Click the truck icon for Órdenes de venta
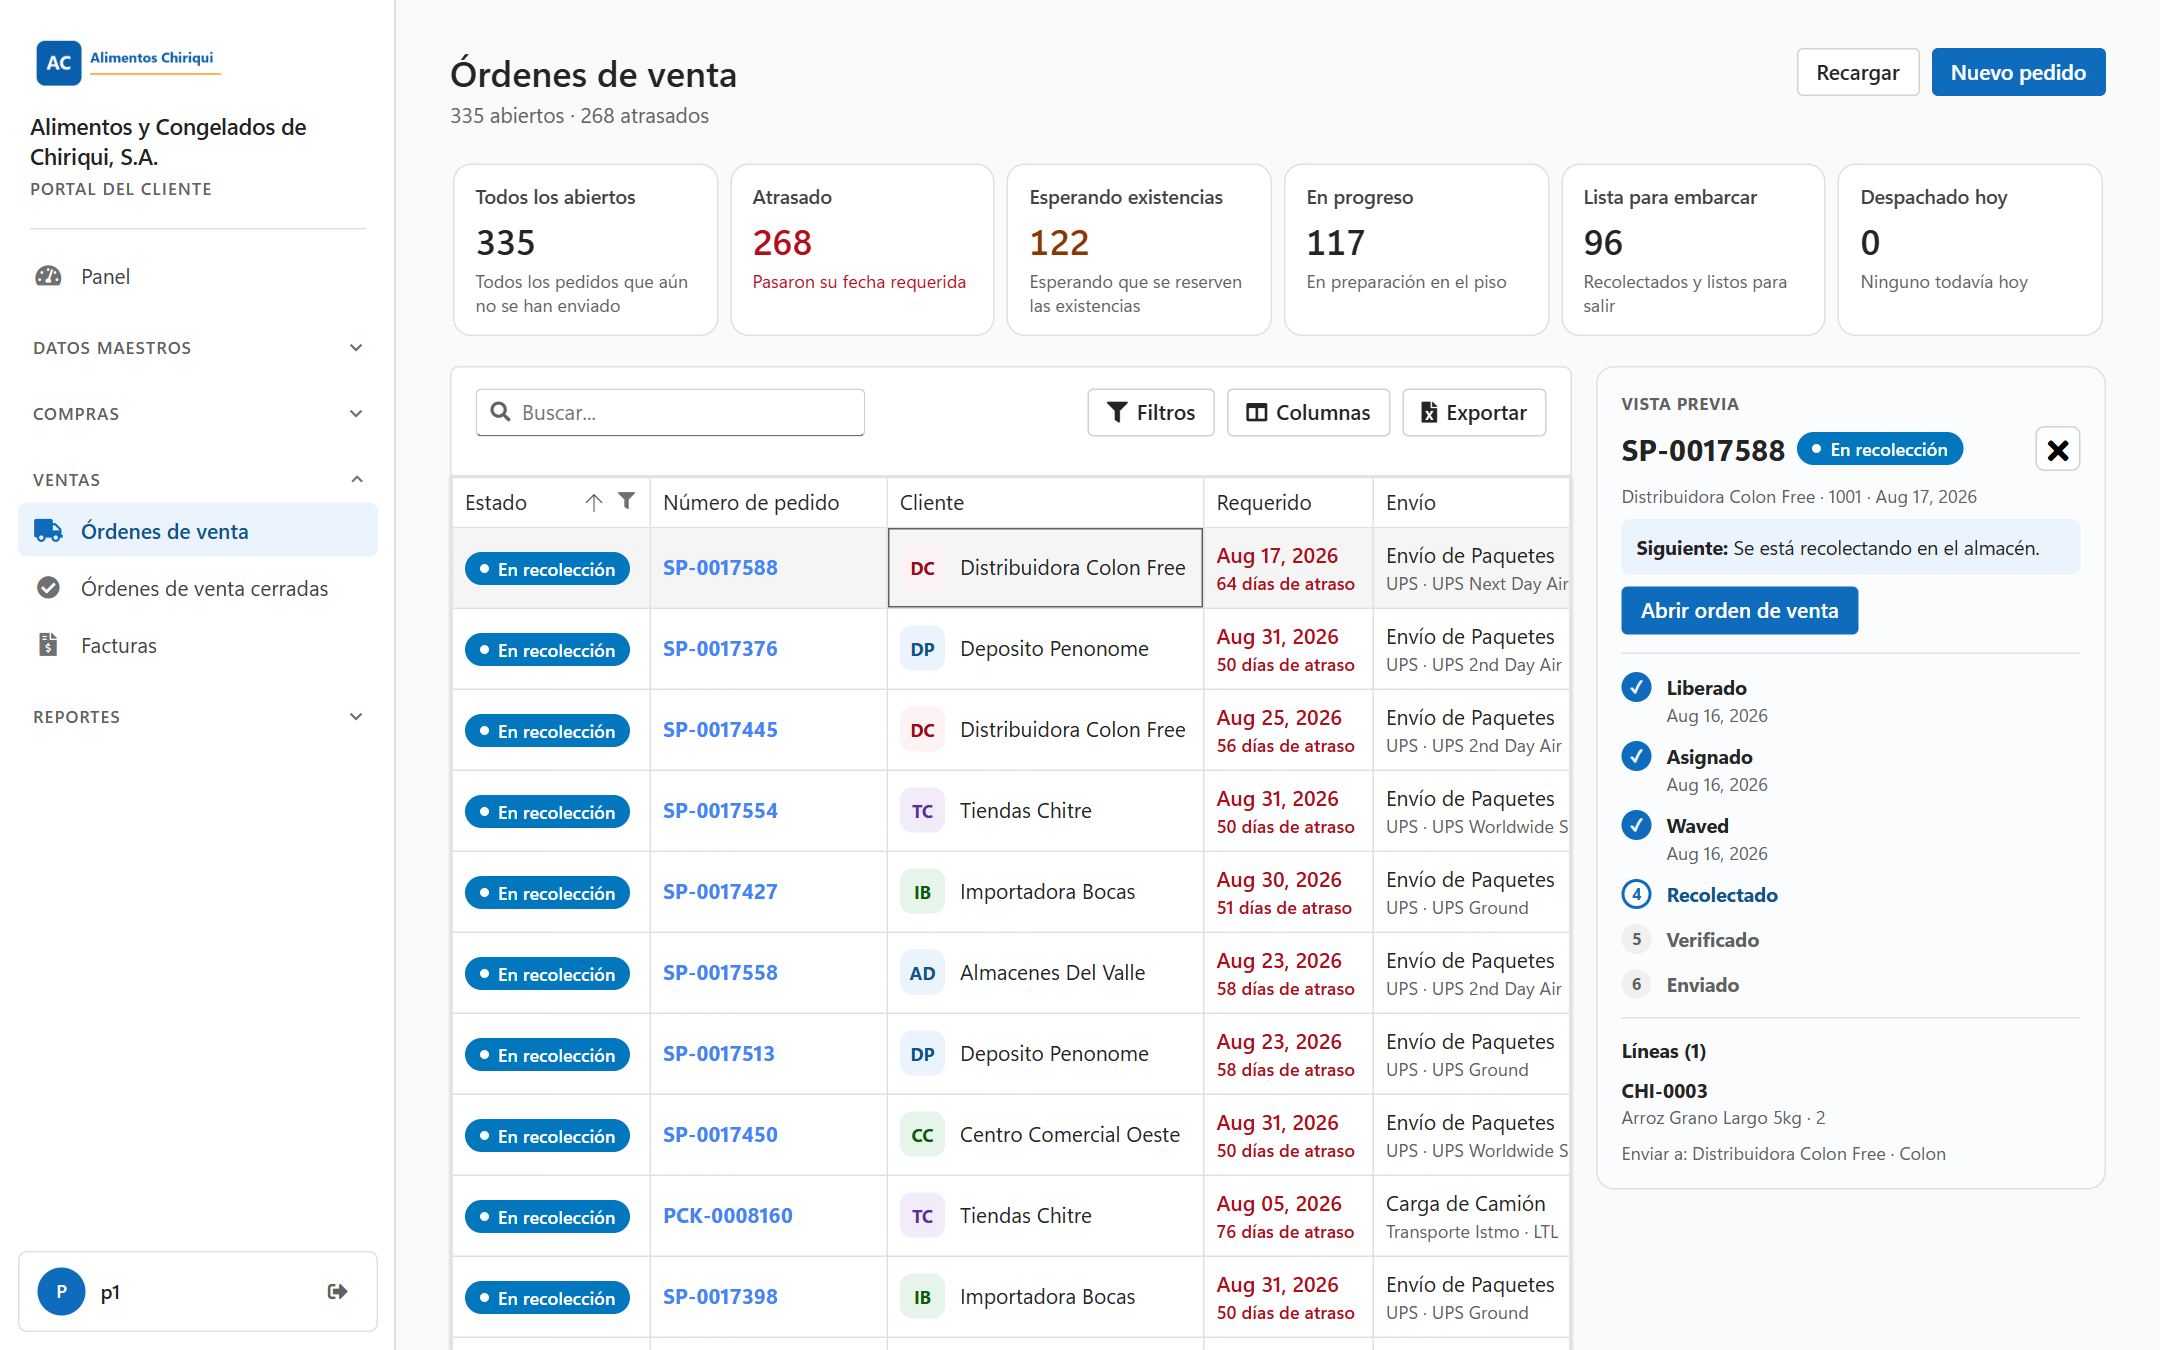Image resolution: width=2160 pixels, height=1350 pixels. click(48, 531)
